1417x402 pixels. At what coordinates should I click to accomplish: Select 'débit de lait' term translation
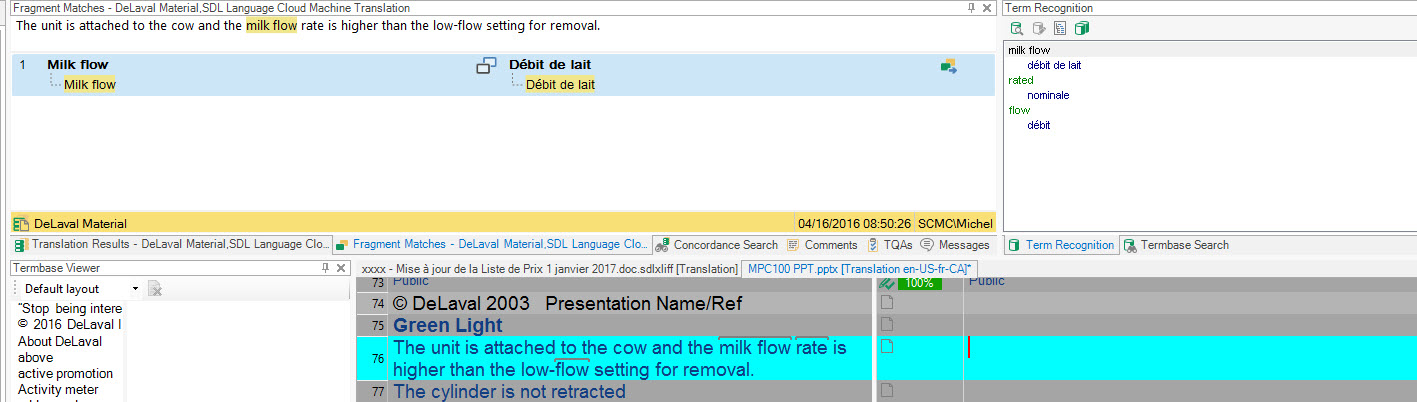[1054, 65]
